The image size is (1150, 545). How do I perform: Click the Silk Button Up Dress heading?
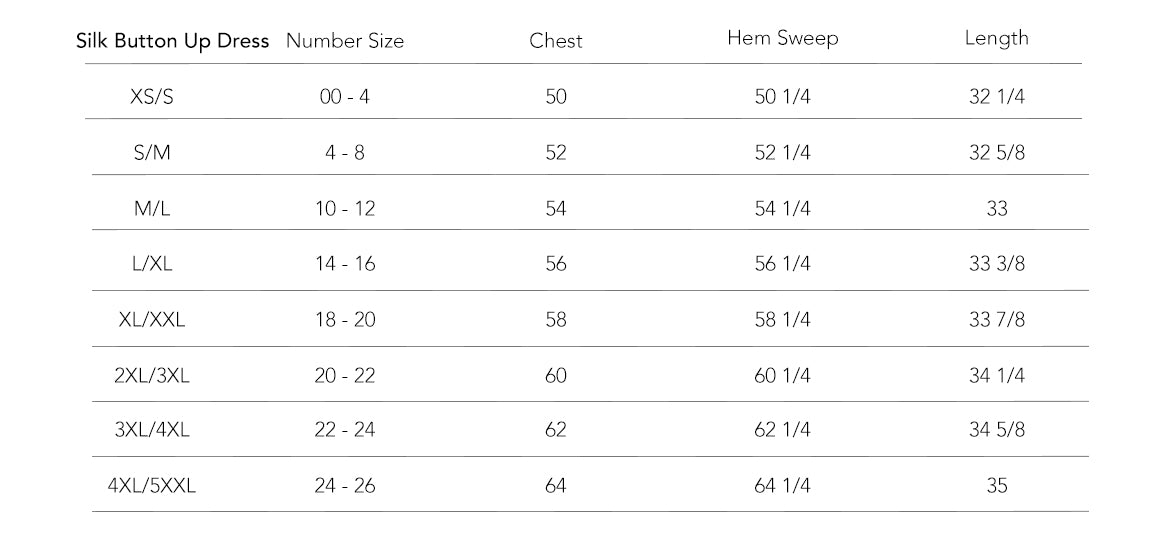click(x=173, y=42)
